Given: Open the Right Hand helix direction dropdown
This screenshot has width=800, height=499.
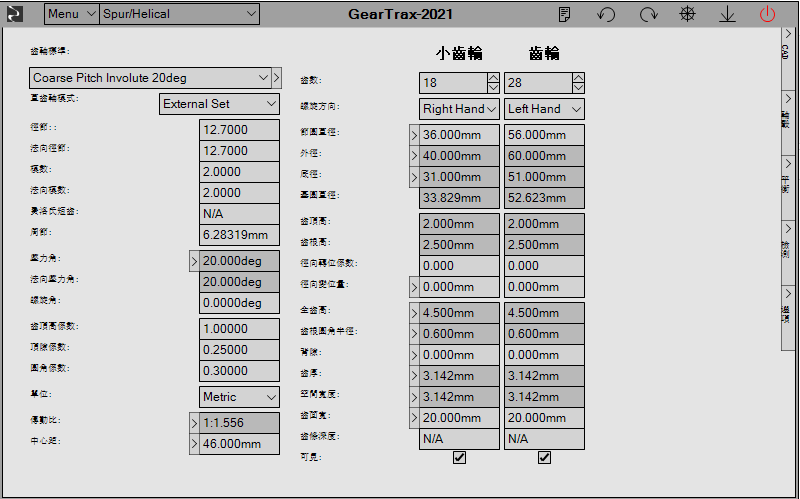Looking at the screenshot, I should pos(459,109).
